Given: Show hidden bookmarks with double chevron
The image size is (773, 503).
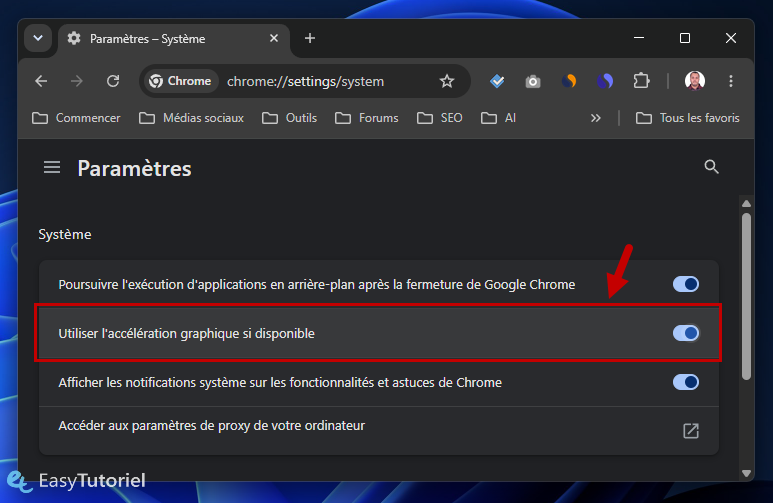Looking at the screenshot, I should [596, 118].
